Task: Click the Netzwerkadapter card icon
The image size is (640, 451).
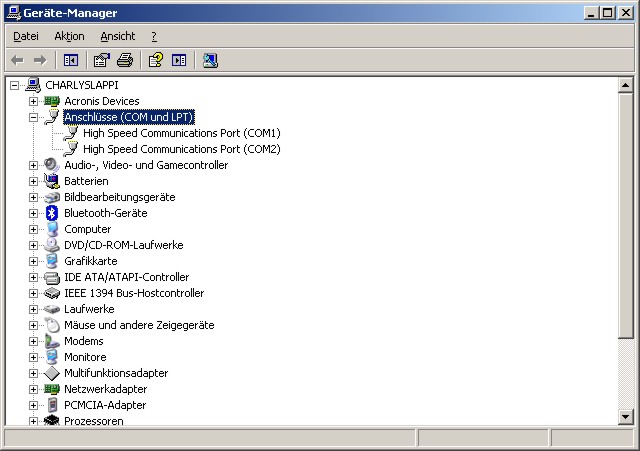Action: [52, 389]
